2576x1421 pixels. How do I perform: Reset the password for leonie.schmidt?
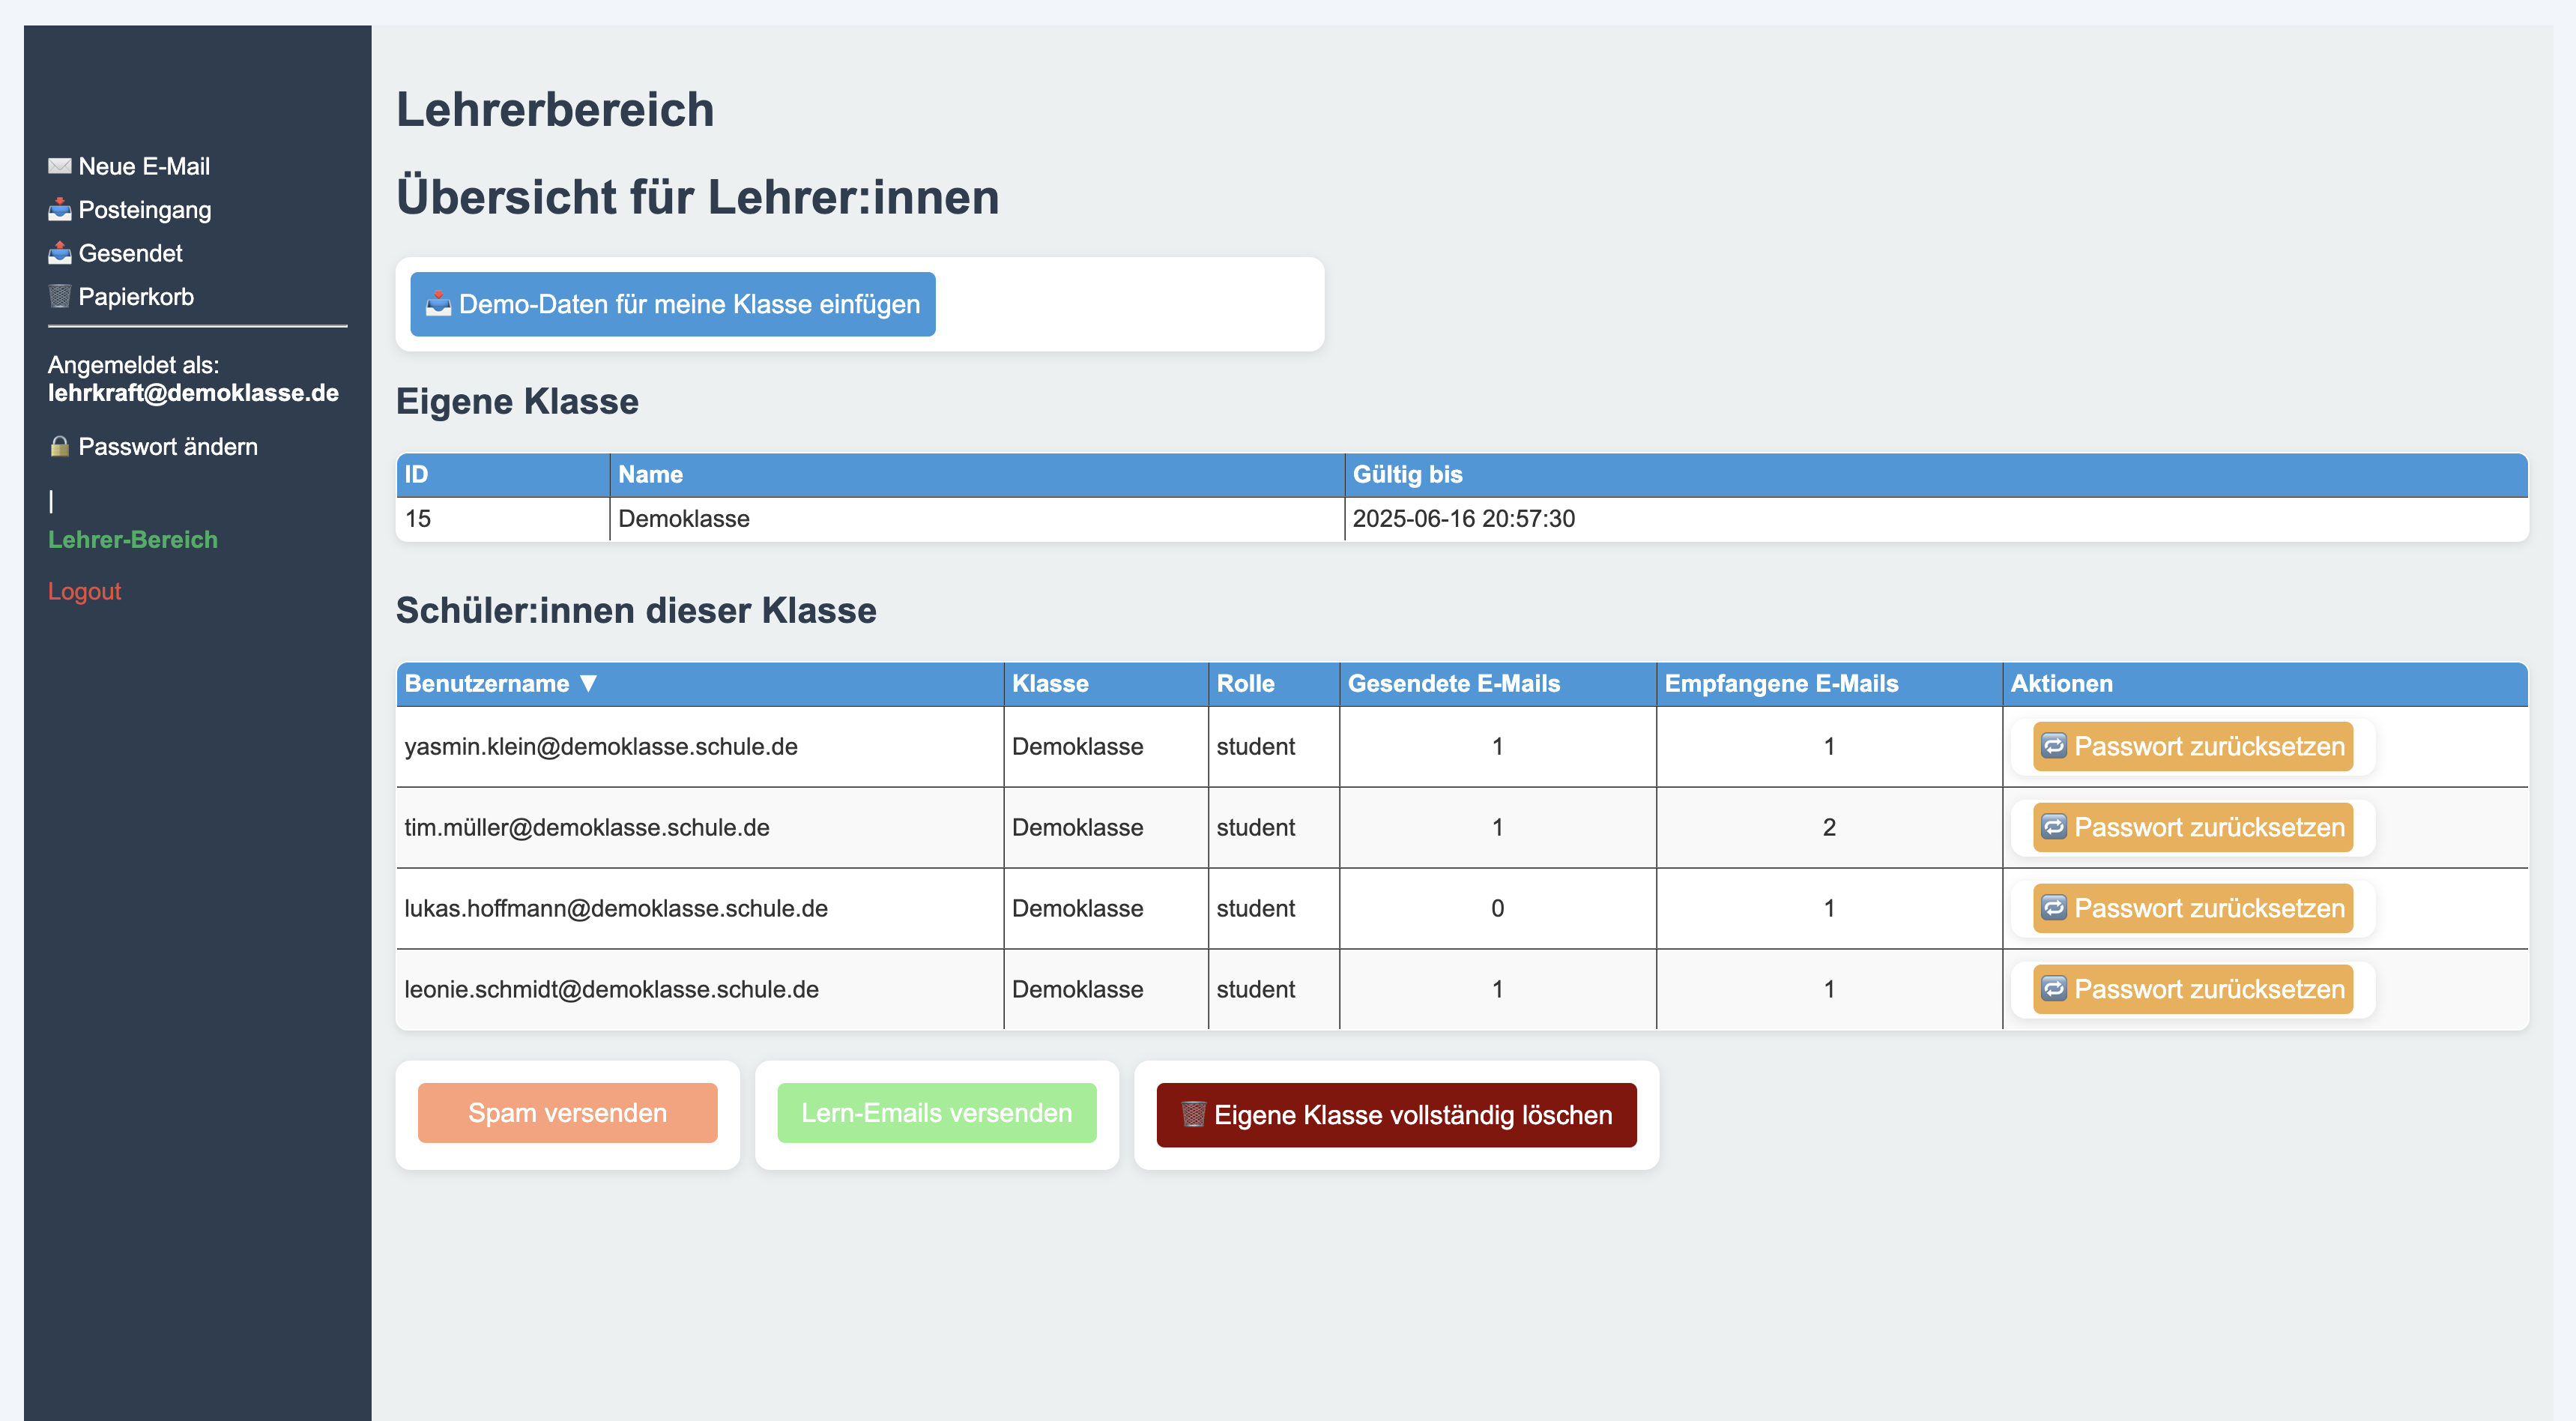coord(2192,989)
